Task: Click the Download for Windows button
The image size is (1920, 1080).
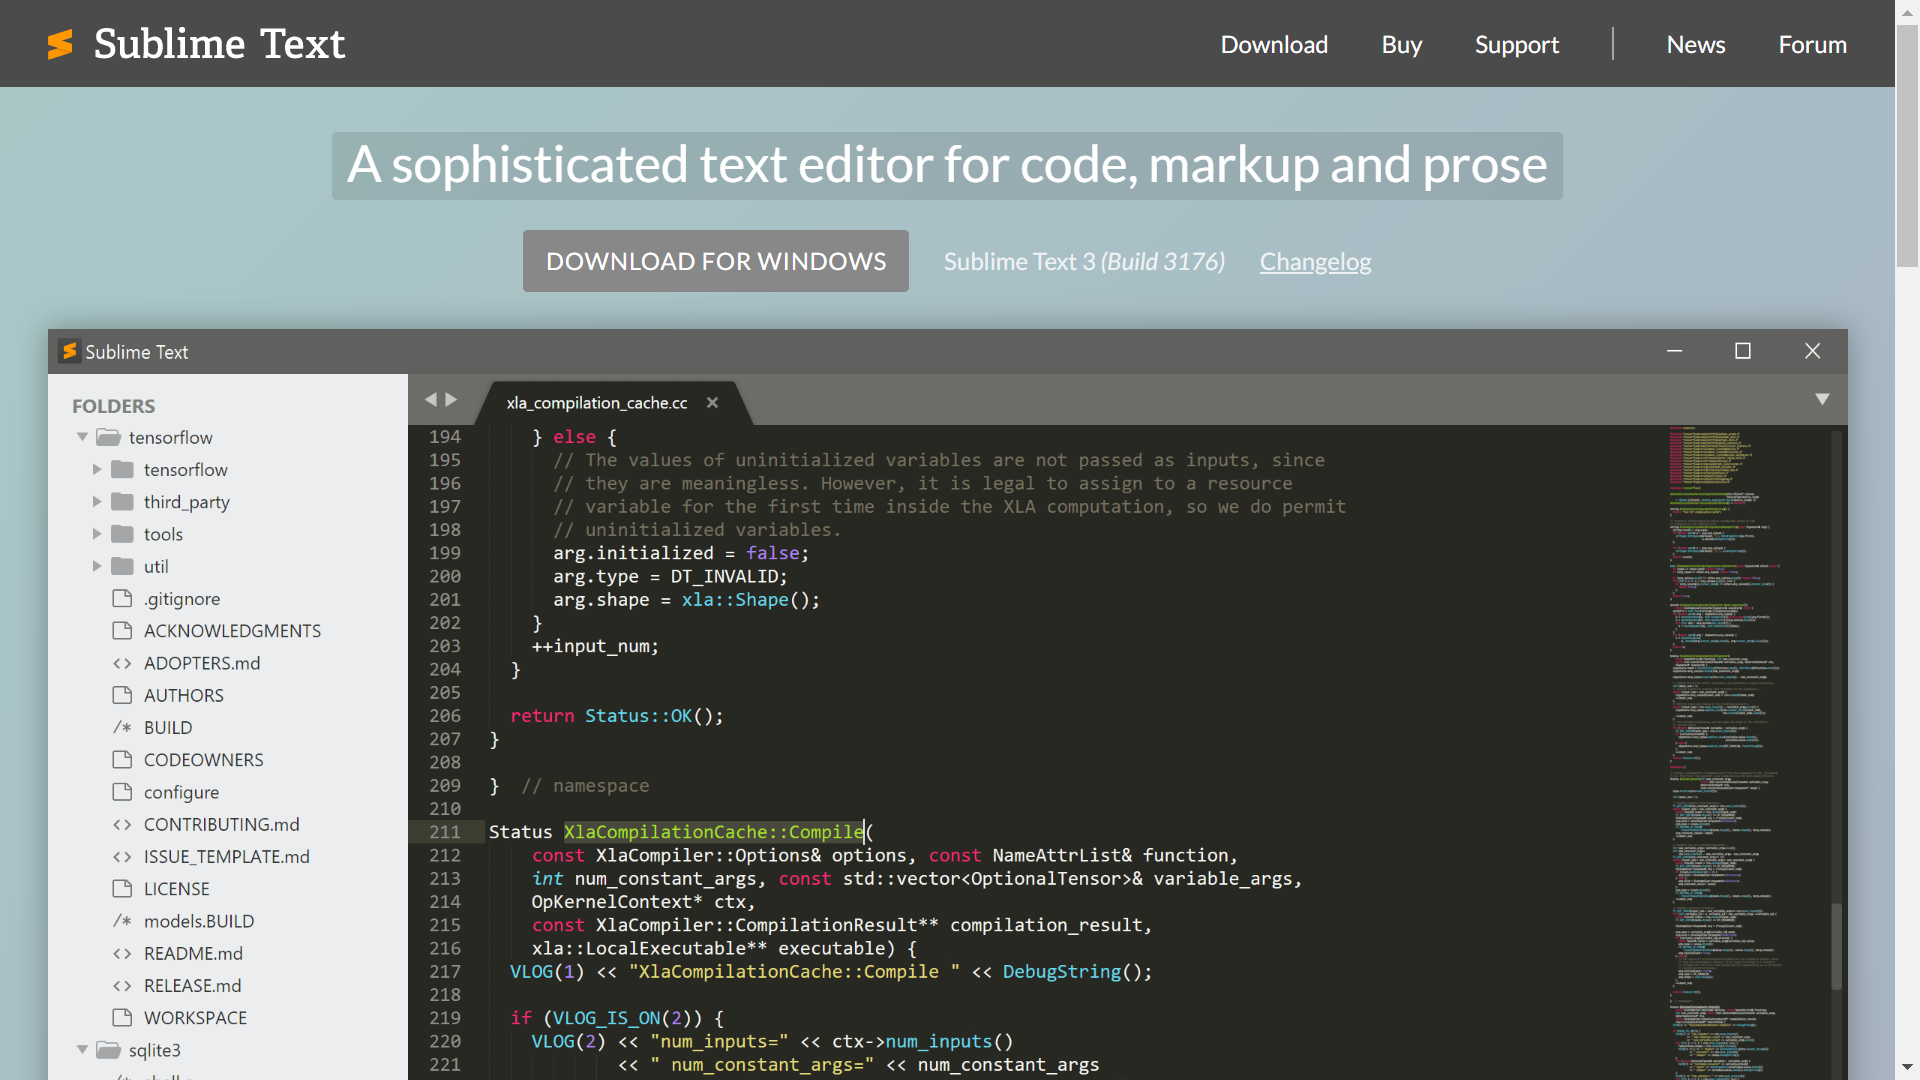Action: coord(715,261)
